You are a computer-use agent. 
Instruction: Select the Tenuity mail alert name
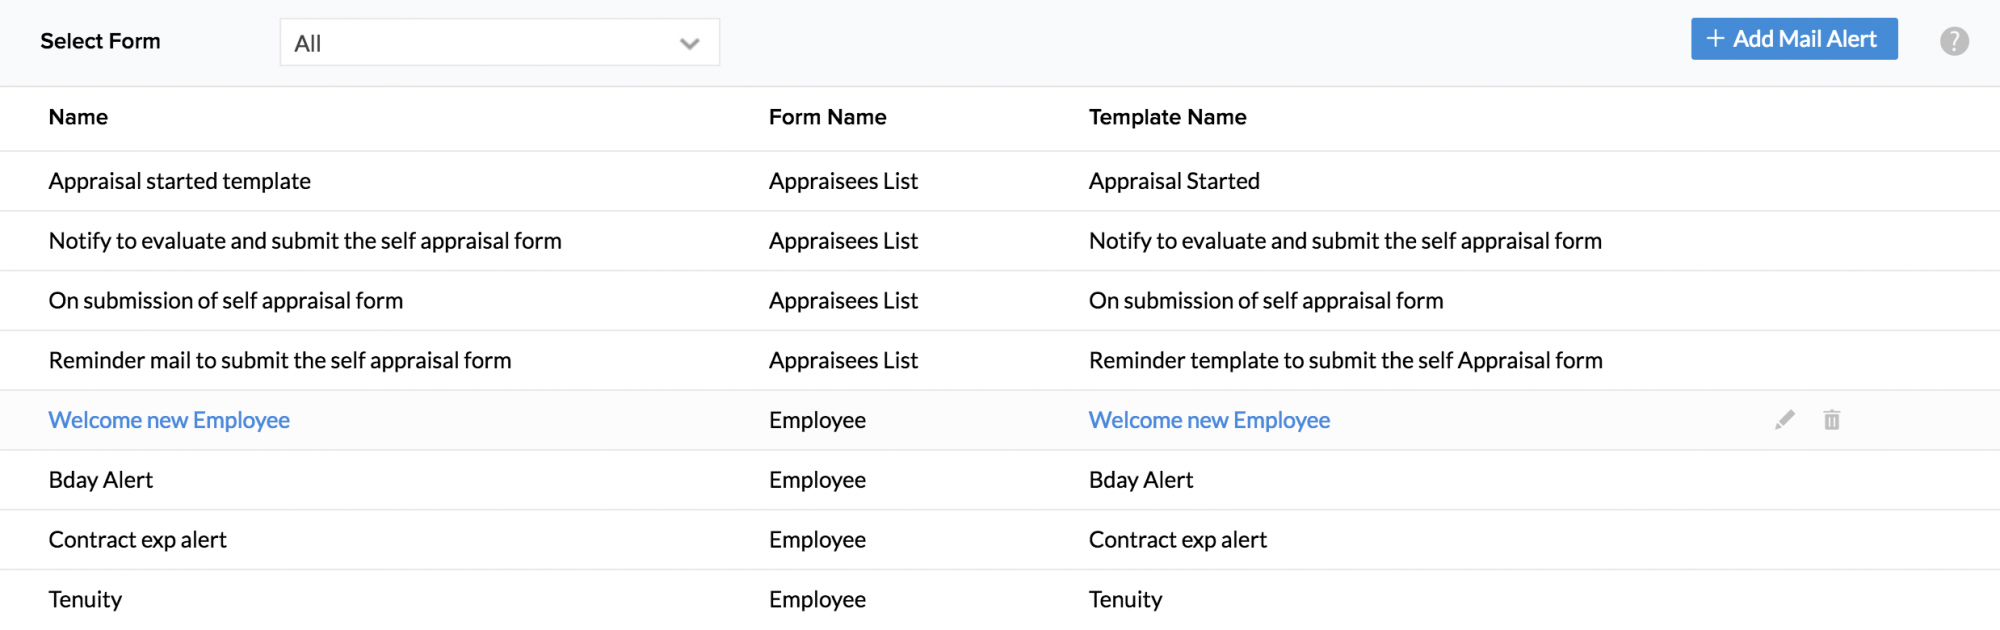click(x=85, y=600)
